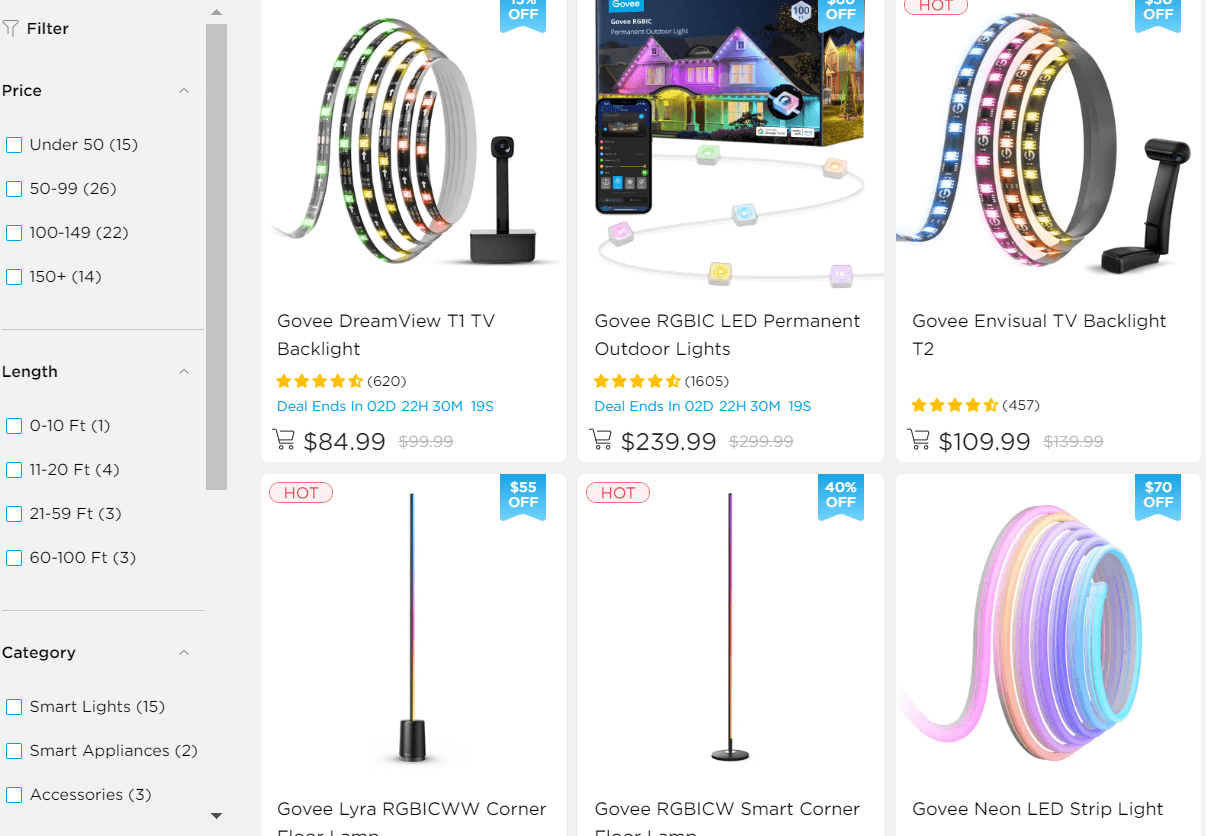The image size is (1206, 836).
Task: Enable the 11-20 Ft length filter
Action: pyautogui.click(x=14, y=470)
